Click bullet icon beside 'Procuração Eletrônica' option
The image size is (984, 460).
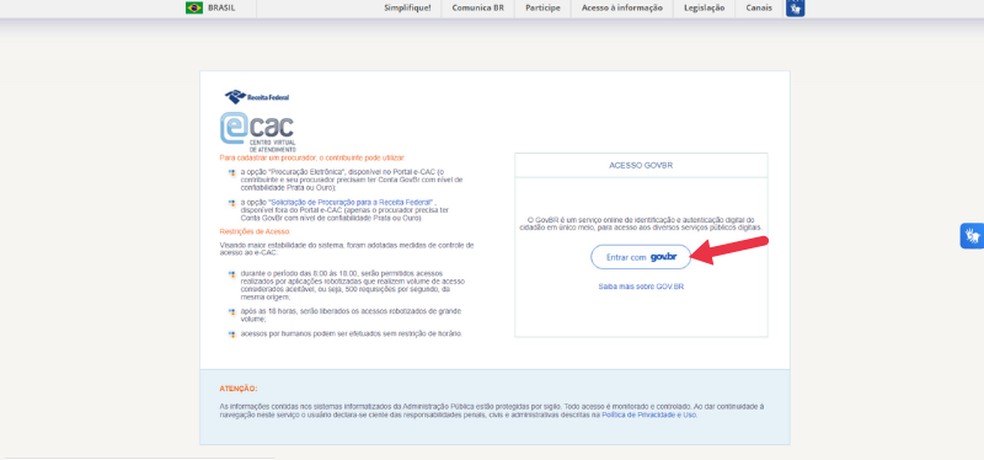232,172
